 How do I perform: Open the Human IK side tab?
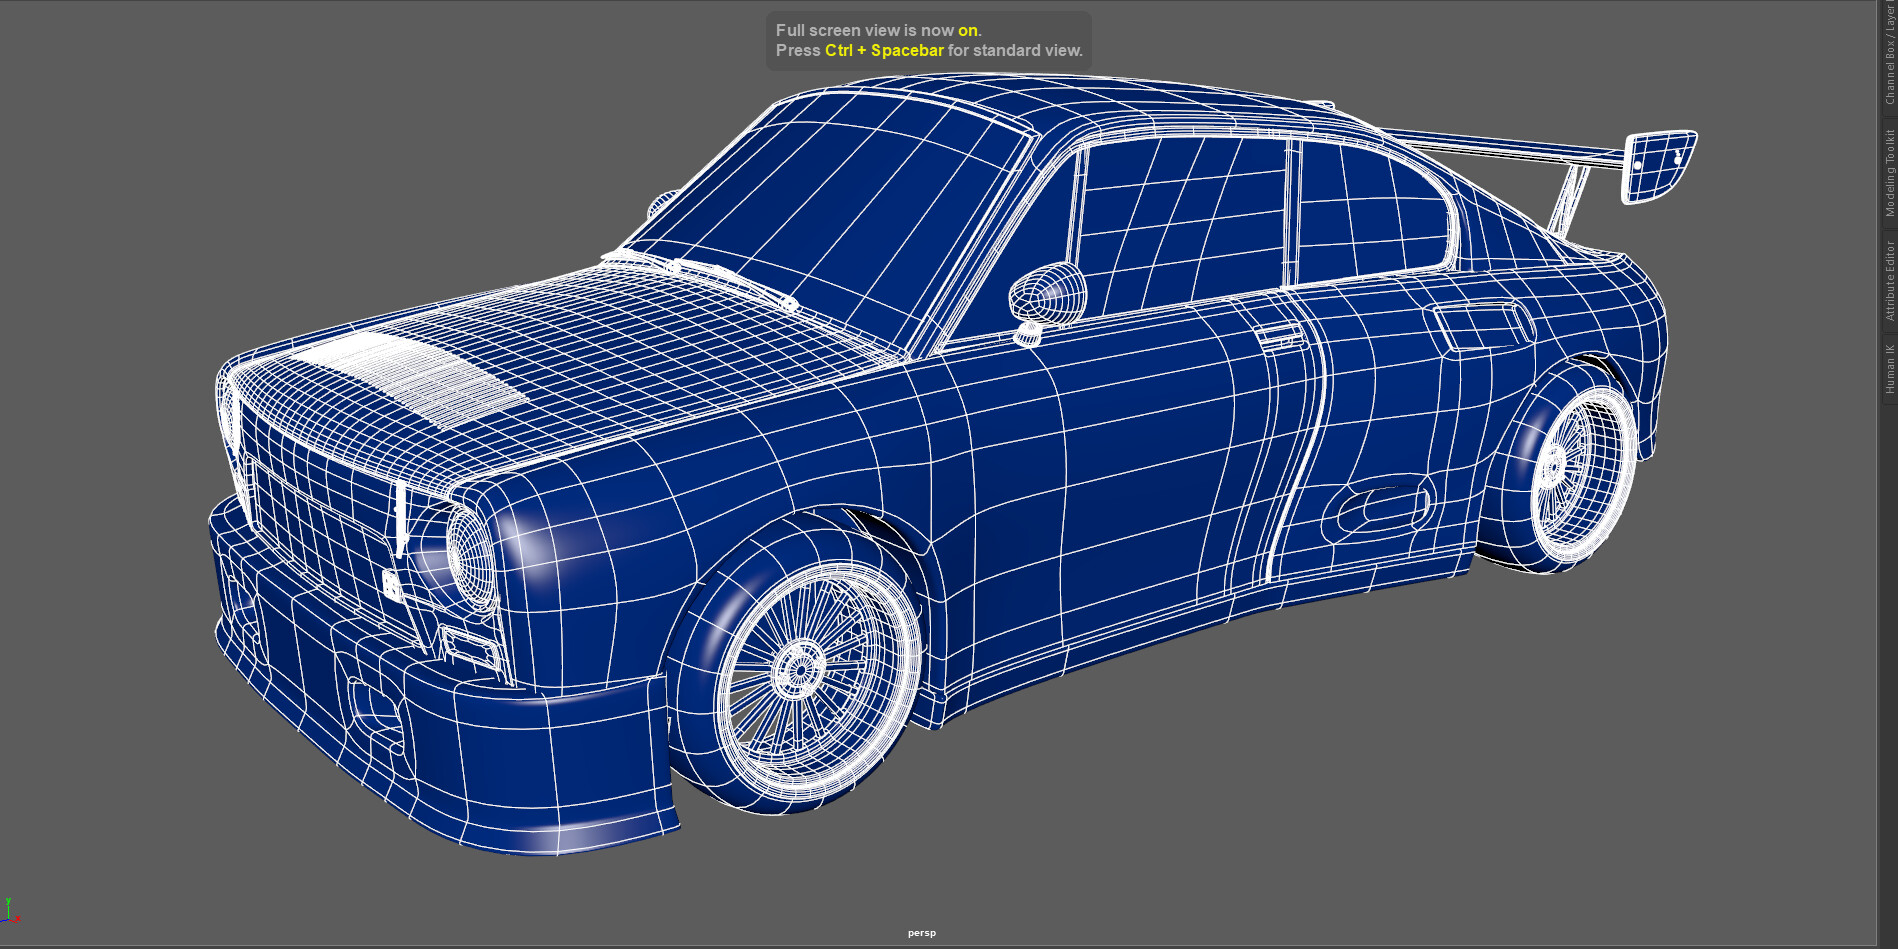[x=1889, y=369]
